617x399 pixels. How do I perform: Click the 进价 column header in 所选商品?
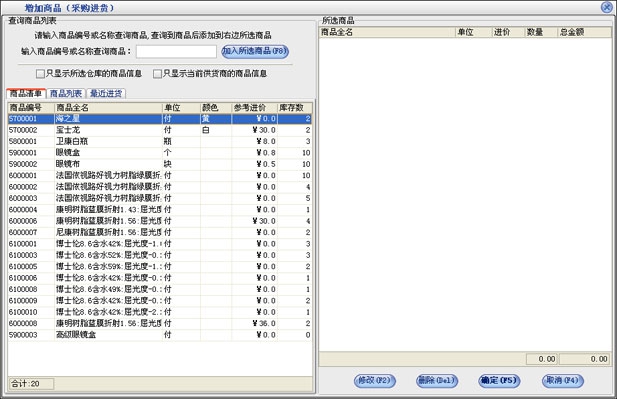[x=508, y=32]
